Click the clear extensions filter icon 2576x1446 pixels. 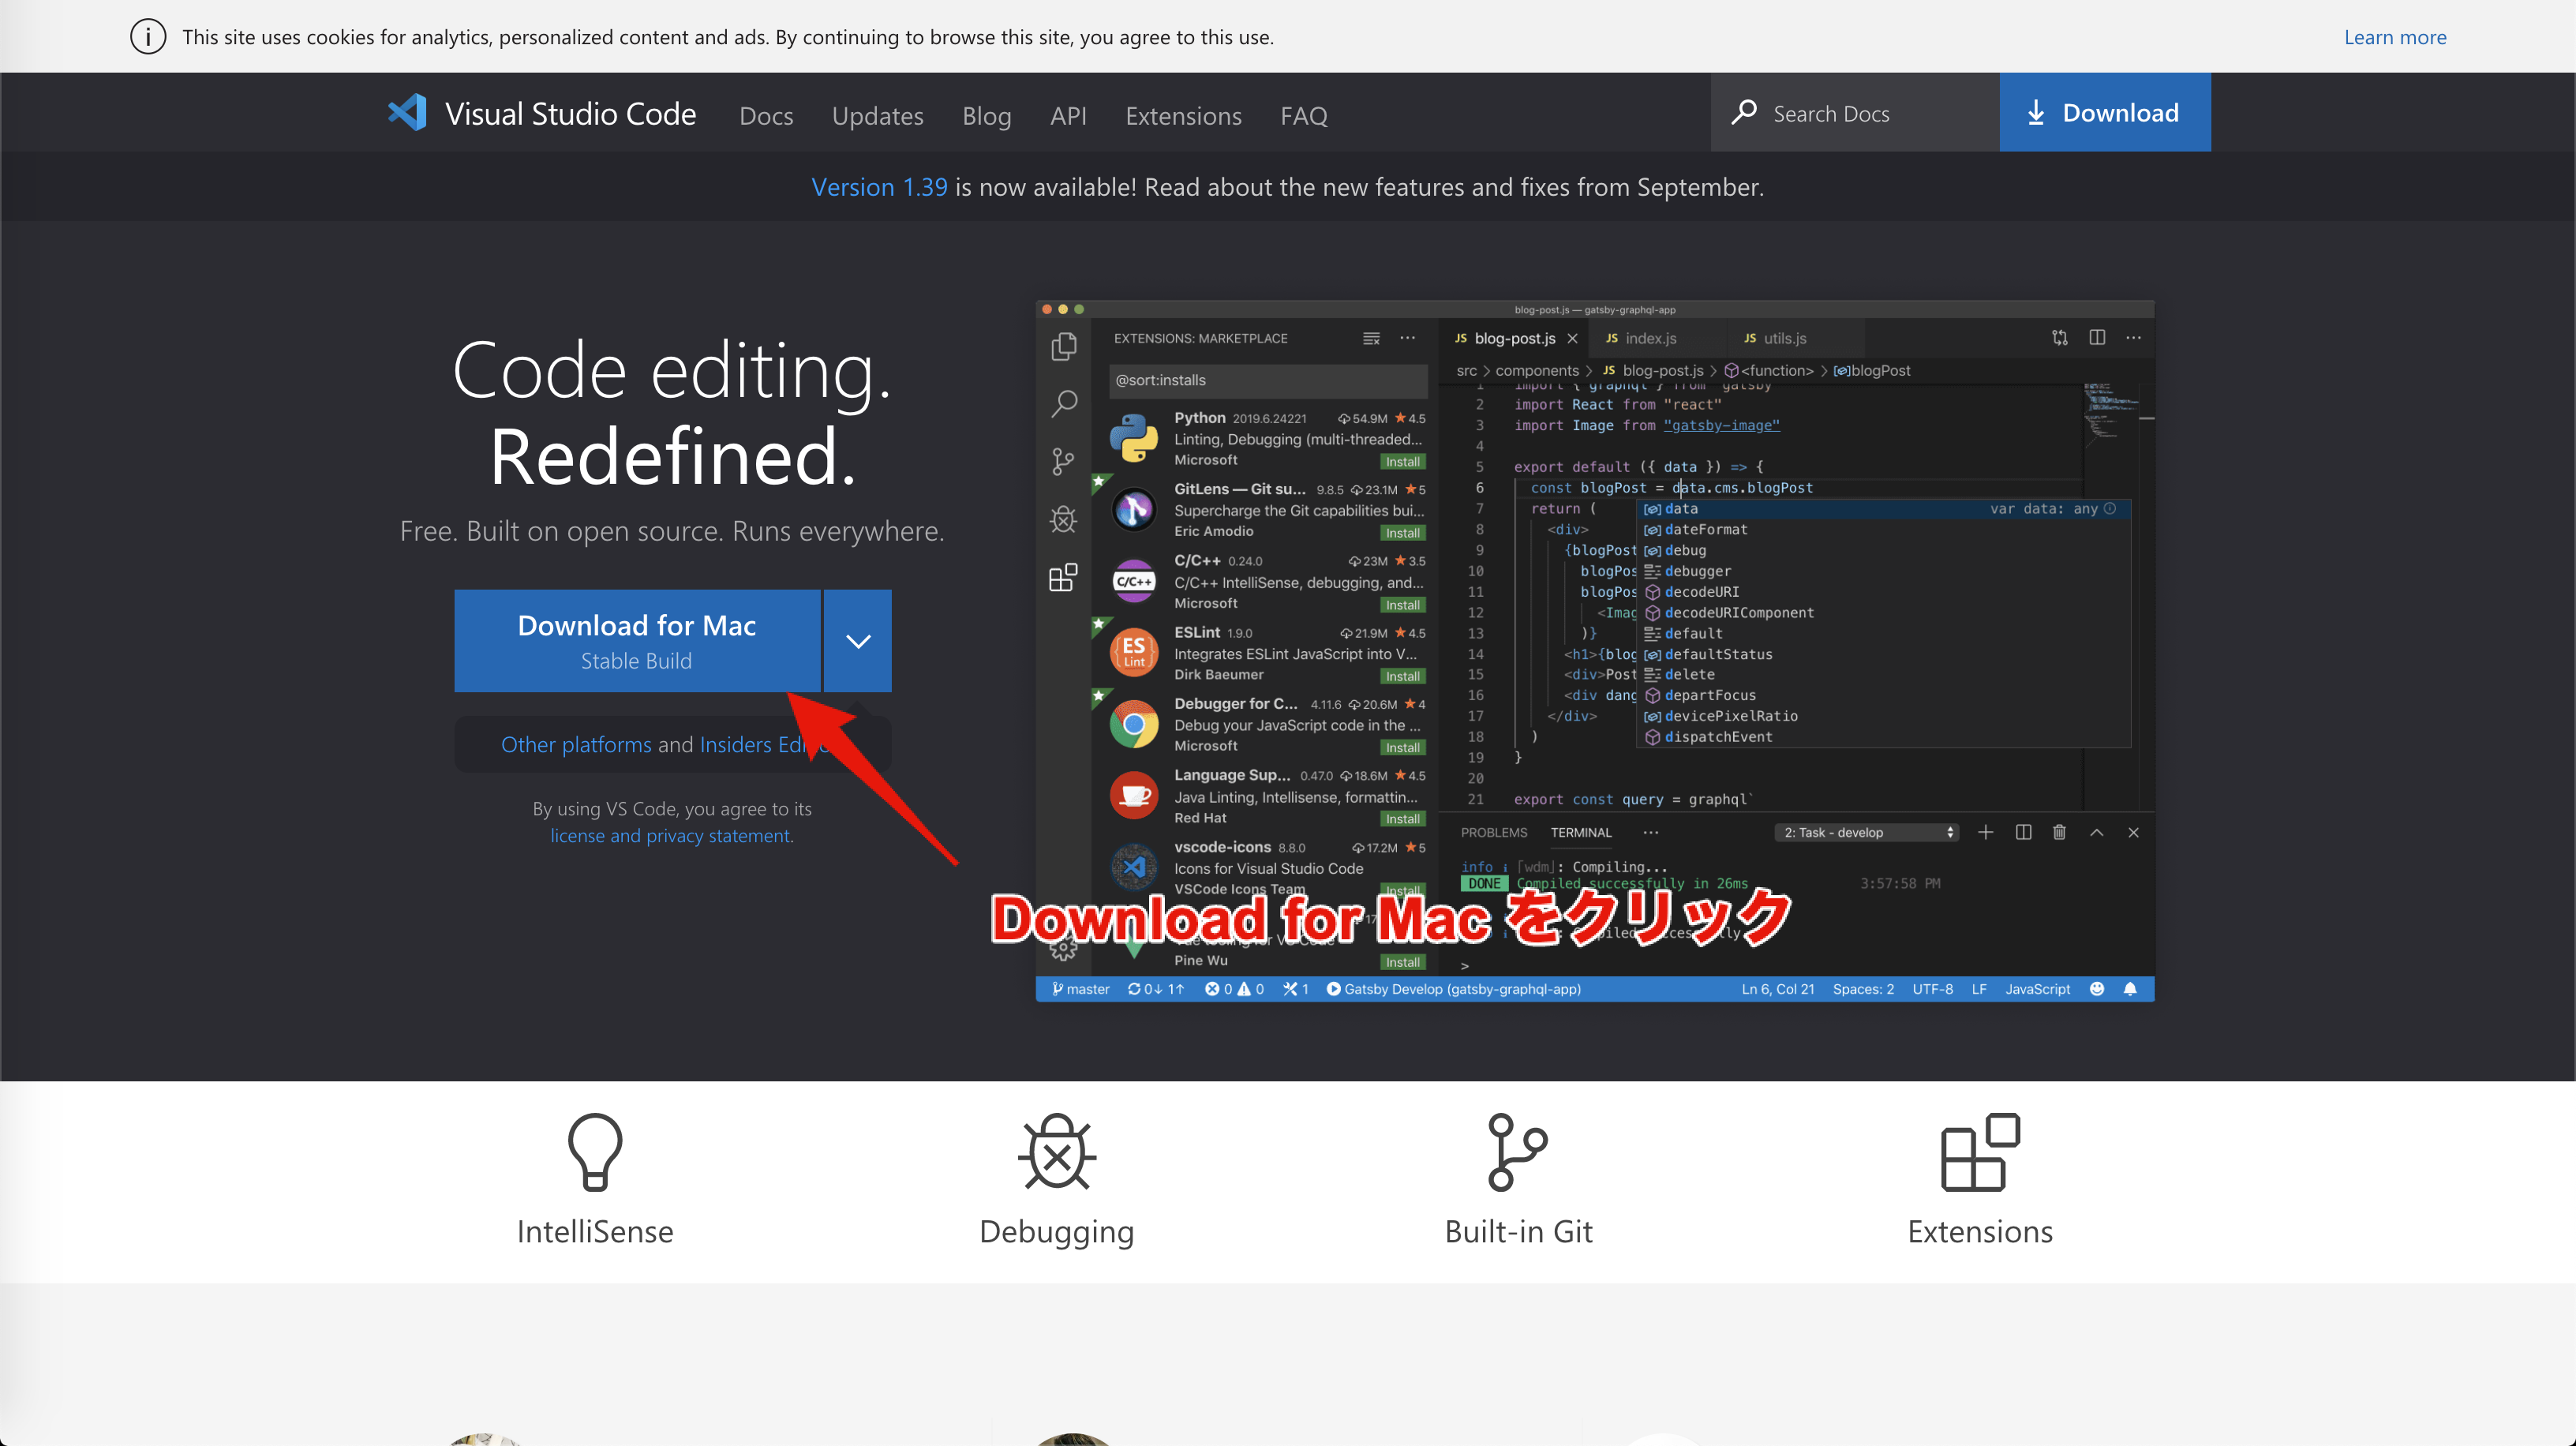1371,338
